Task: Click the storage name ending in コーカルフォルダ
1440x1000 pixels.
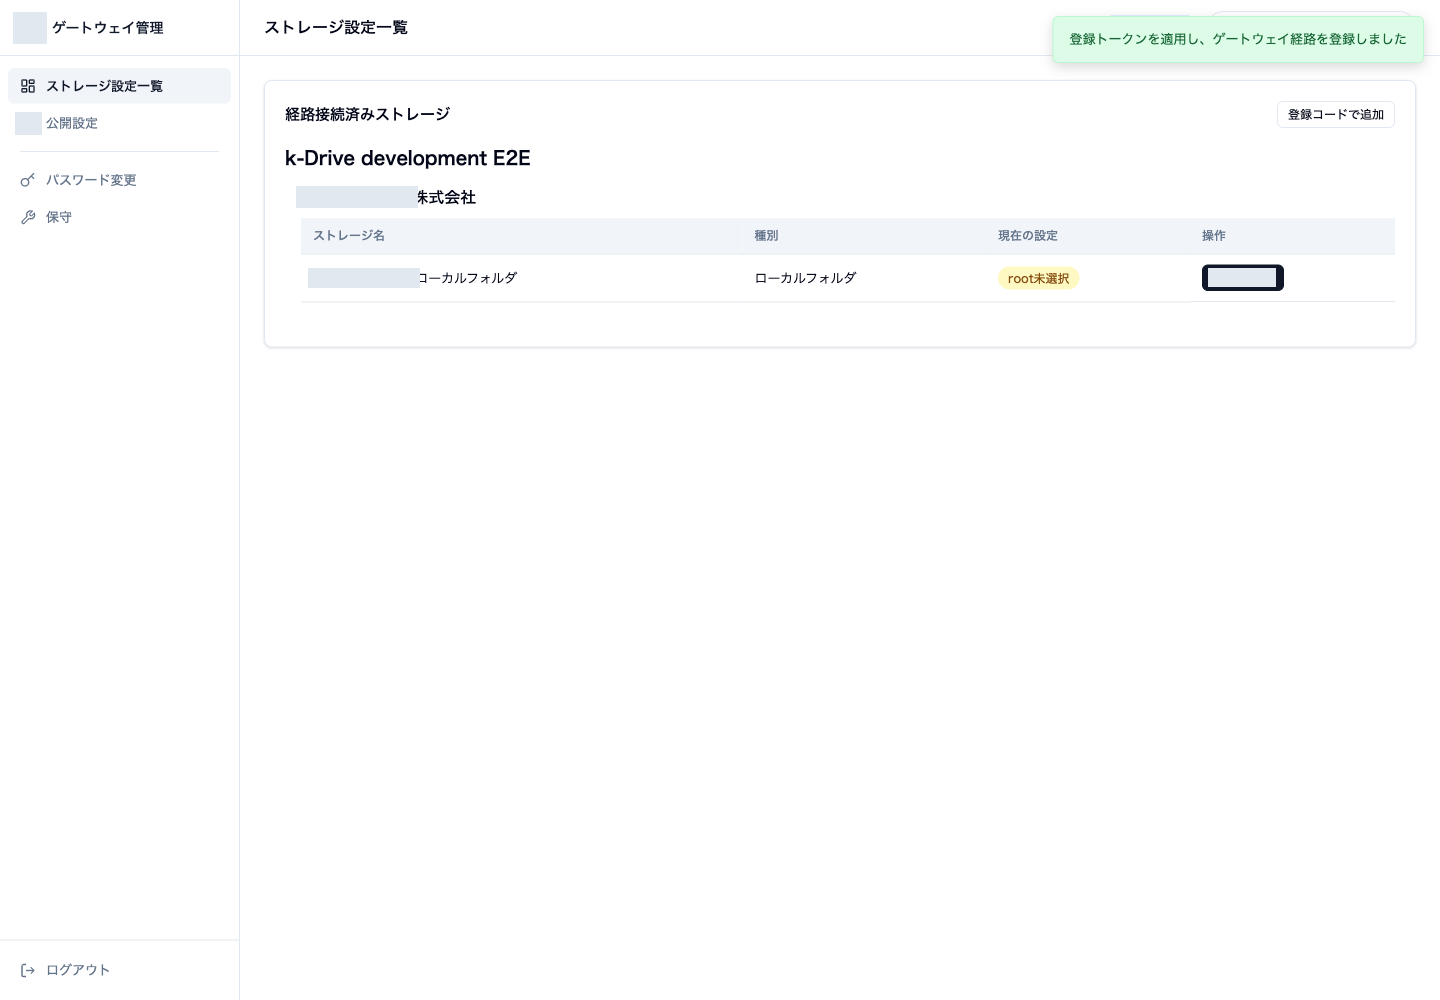Action: [x=412, y=278]
